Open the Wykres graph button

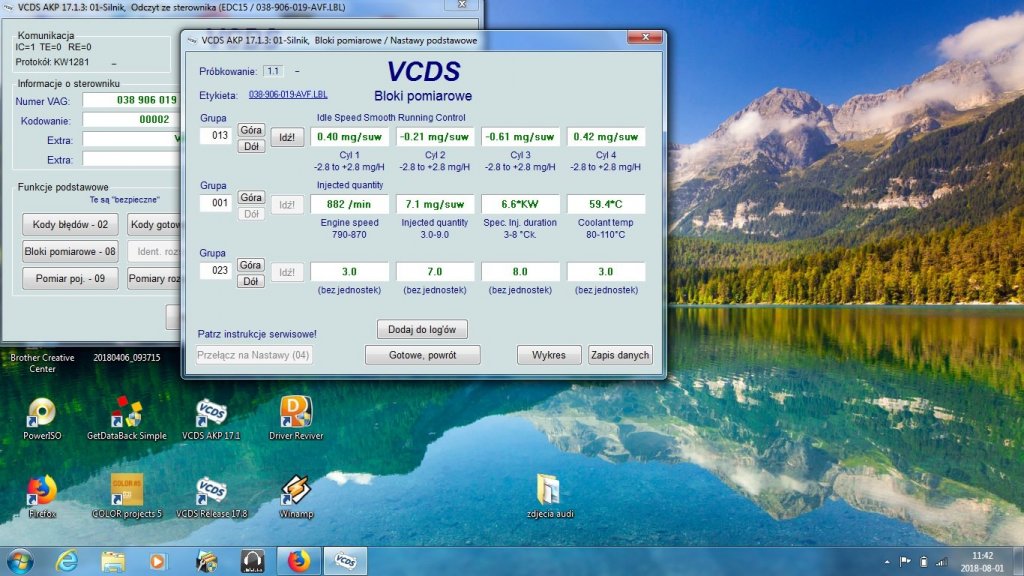549,355
